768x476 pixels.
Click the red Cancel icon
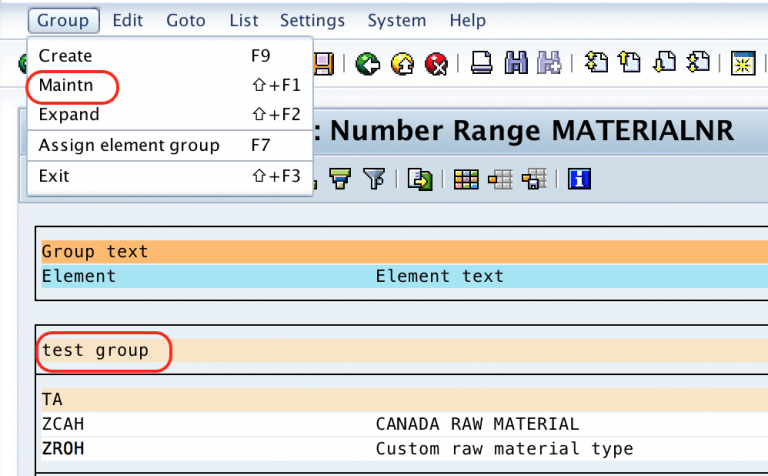(436, 64)
